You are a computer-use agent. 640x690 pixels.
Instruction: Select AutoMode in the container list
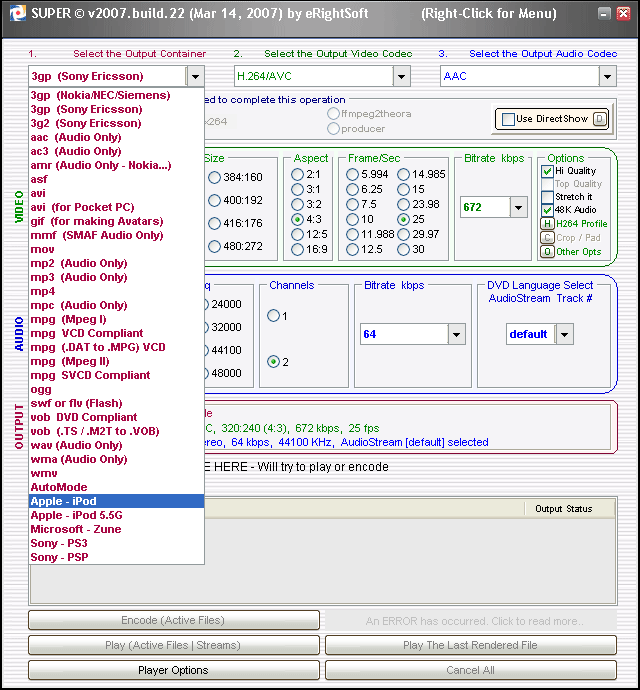click(x=117, y=487)
